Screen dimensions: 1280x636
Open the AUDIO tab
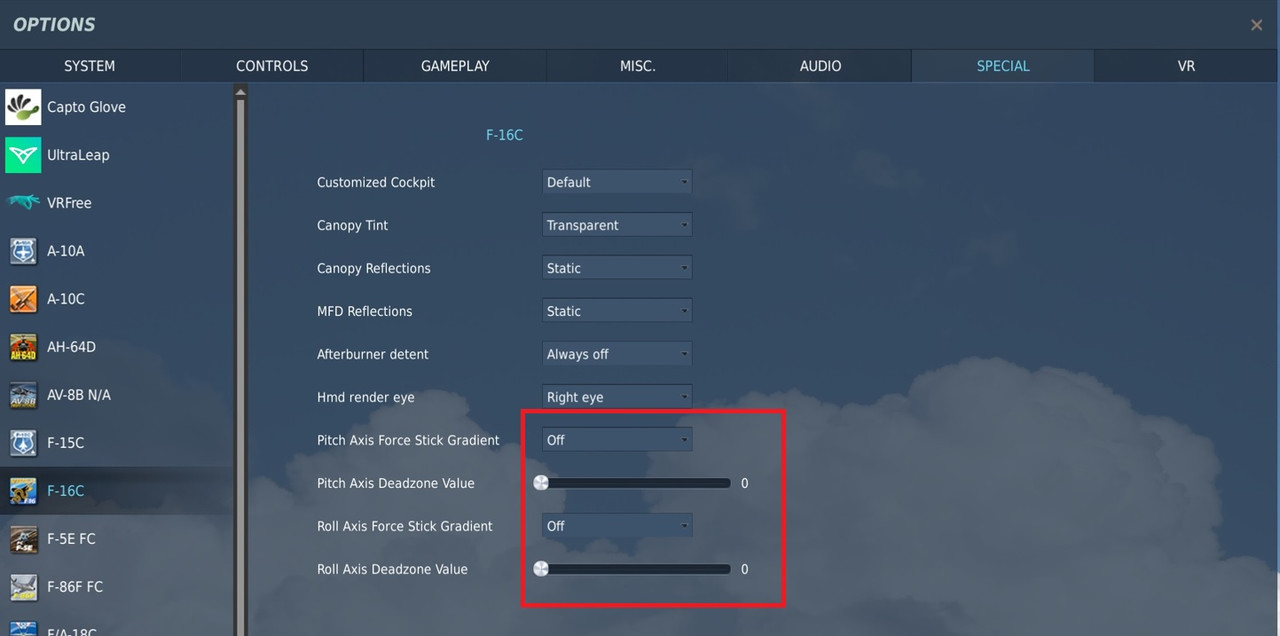(x=820, y=66)
